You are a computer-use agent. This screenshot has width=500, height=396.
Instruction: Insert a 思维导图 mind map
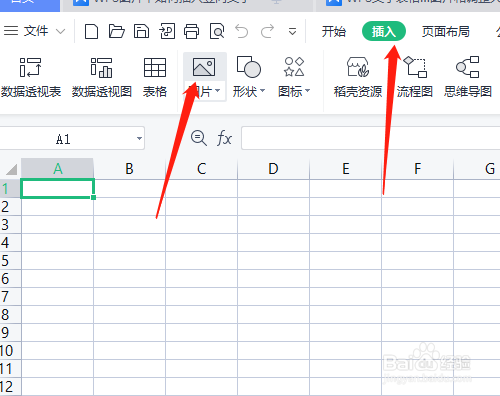[x=468, y=77]
